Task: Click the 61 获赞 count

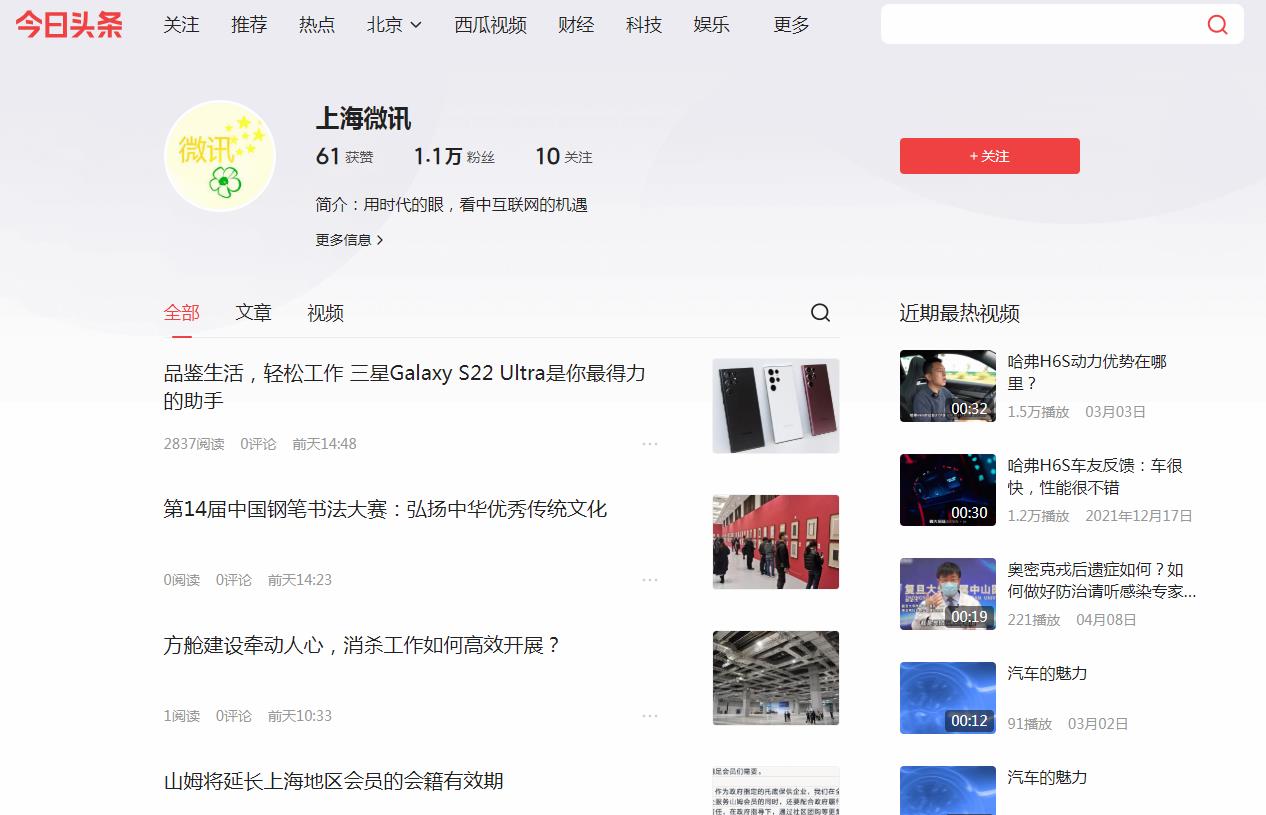Action: 344,156
